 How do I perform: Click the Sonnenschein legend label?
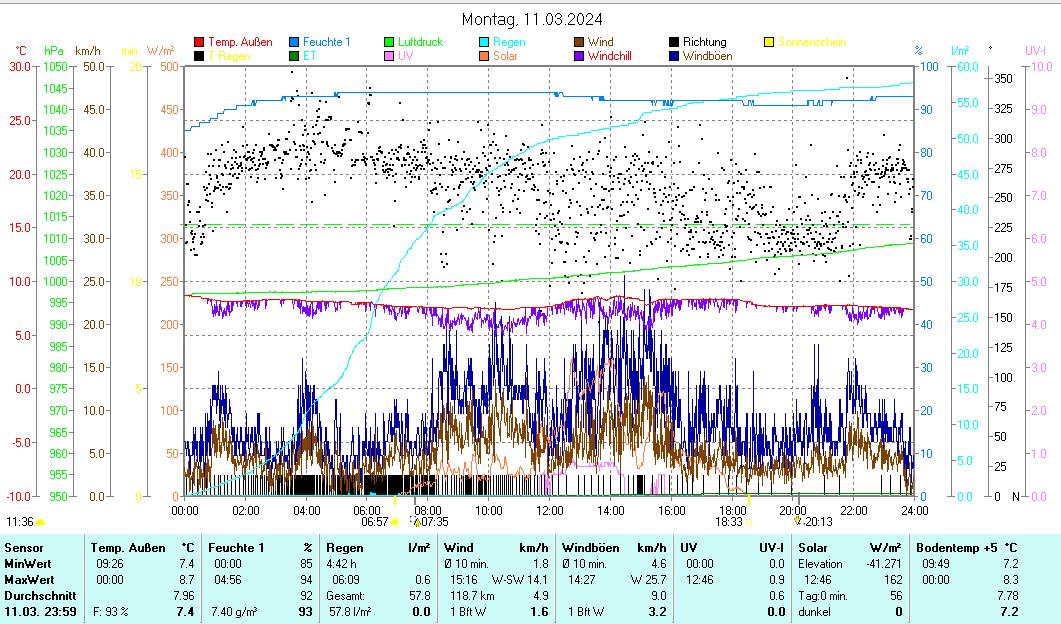click(812, 42)
